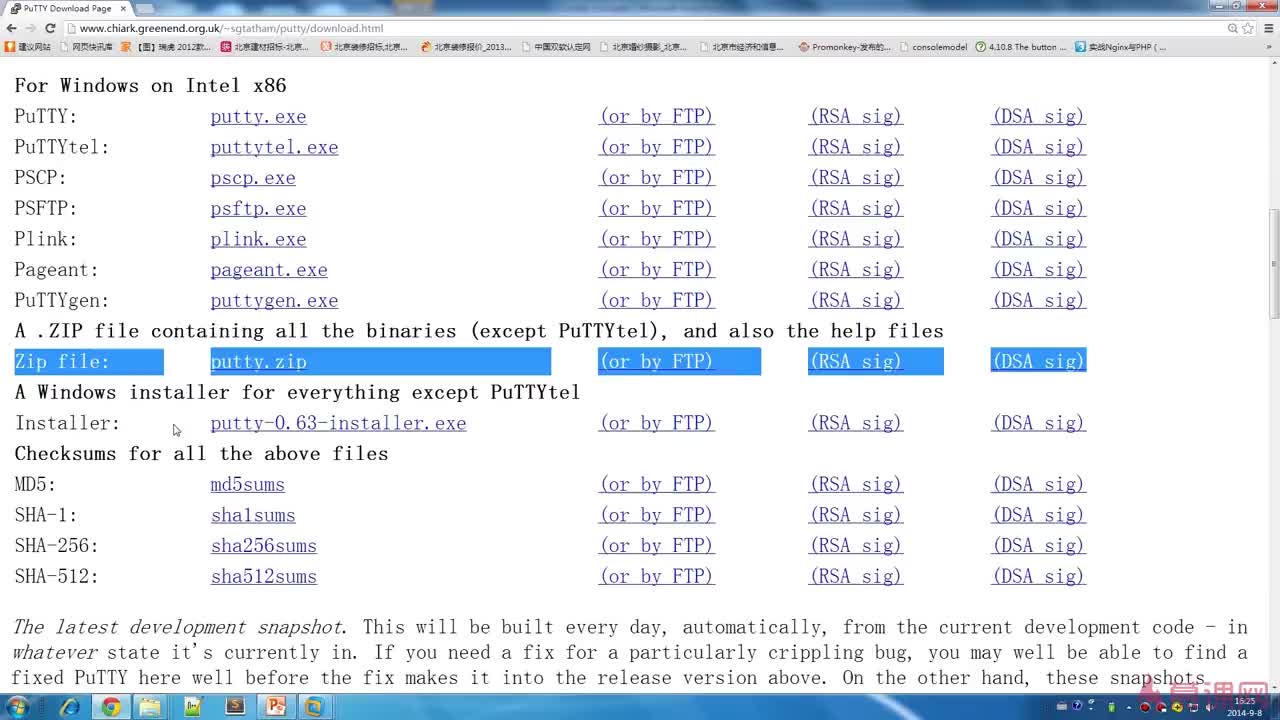1280x720 pixels.
Task: Download plink.exe
Action: click(258, 240)
